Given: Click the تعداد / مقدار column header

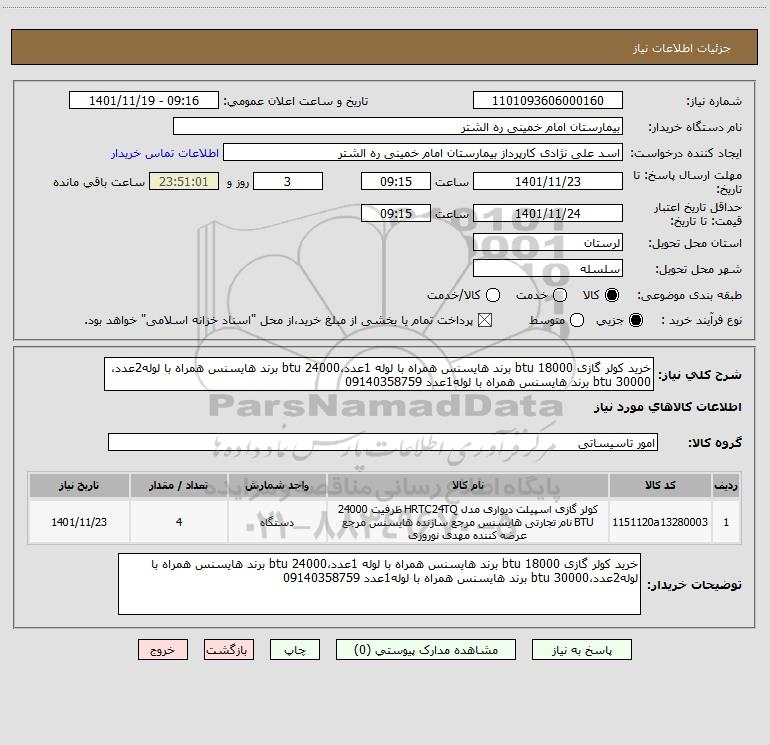Looking at the screenshot, I should coord(179,485).
